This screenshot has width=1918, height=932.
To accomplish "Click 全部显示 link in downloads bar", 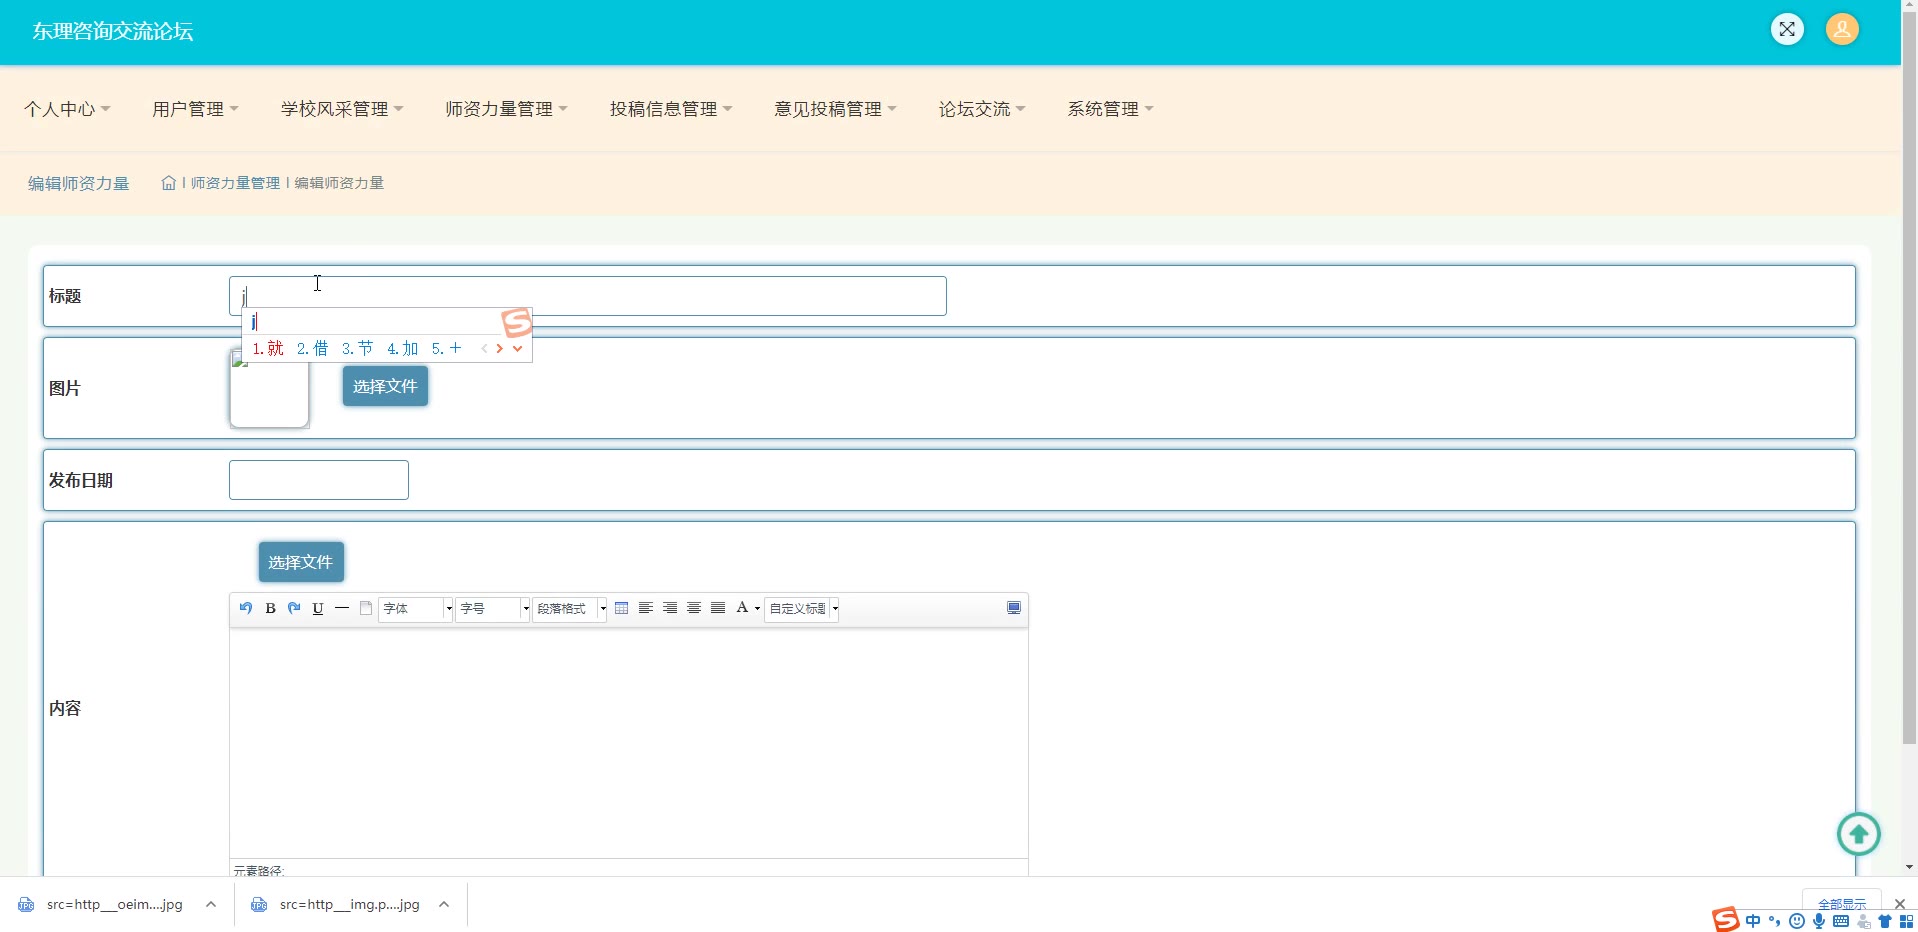I will click(x=1841, y=903).
